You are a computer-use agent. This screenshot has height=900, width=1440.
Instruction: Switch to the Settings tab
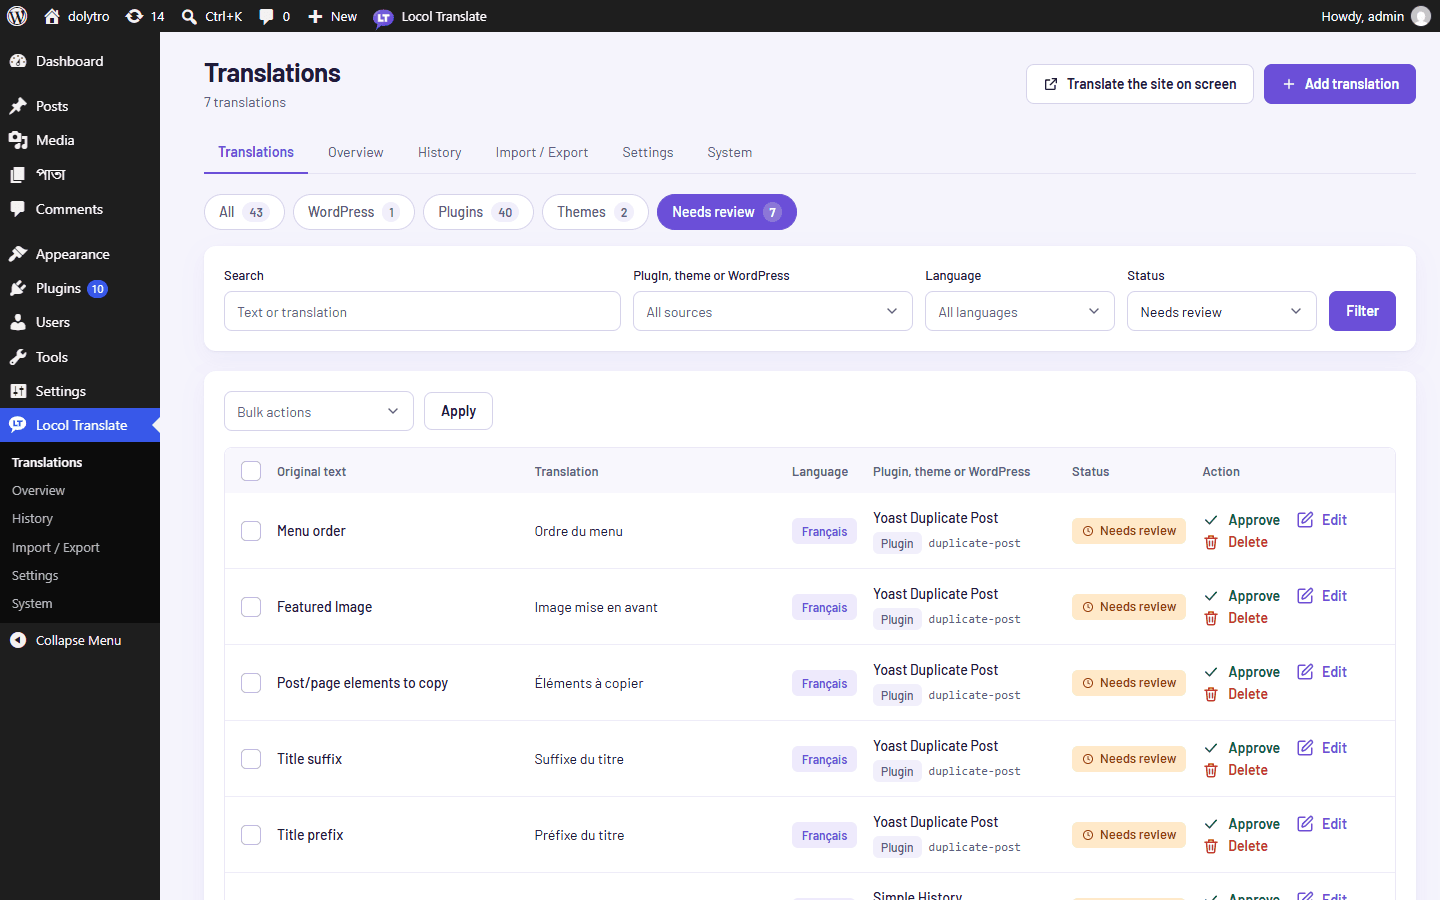pos(648,152)
